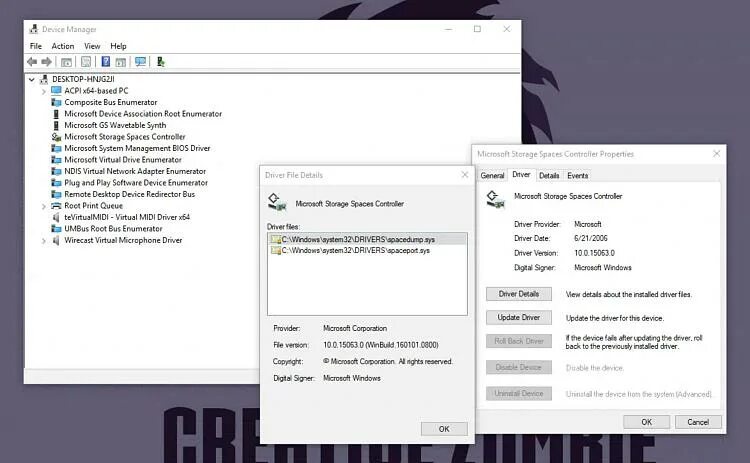Image resolution: width=750 pixels, height=463 pixels.
Task: Click the Wirecast Virtual Microphone Driver speaker icon
Action: (56, 240)
